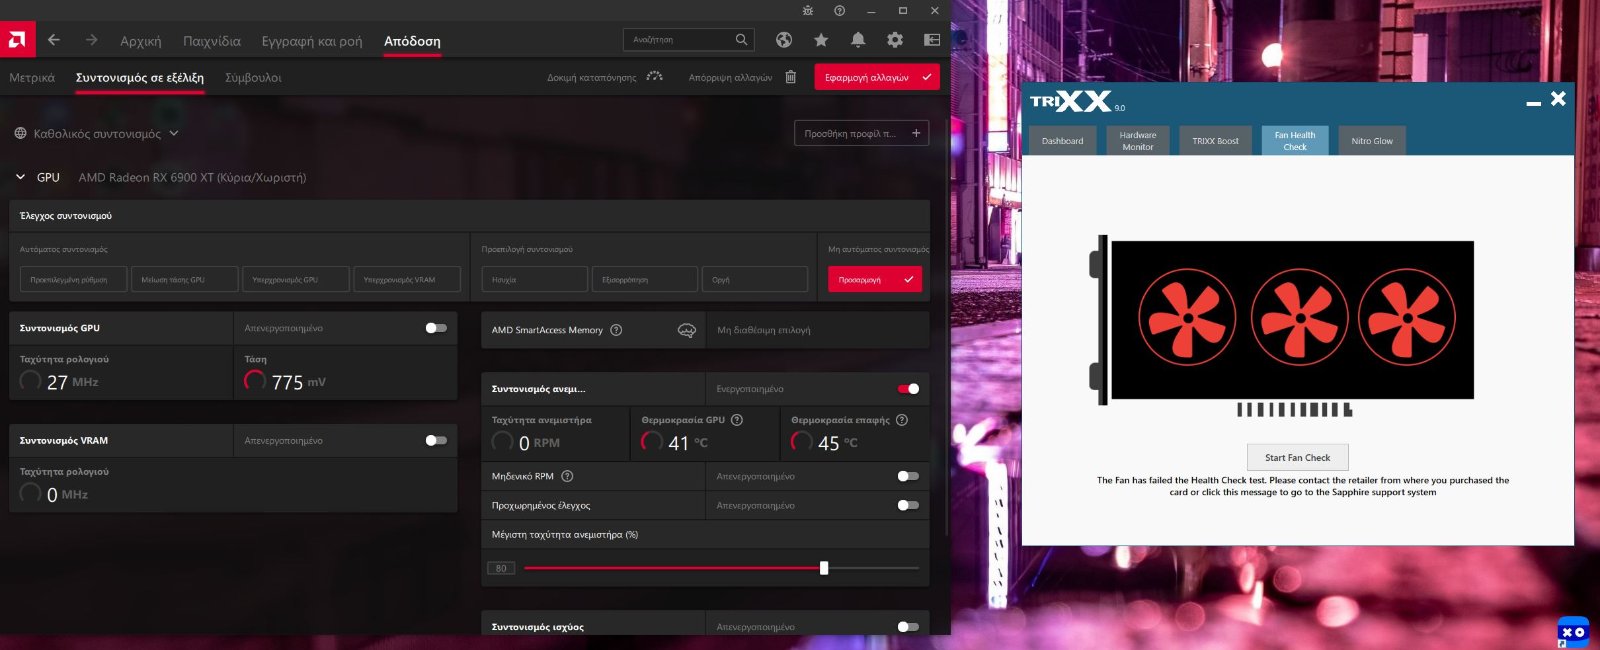Click the middle fan graphic in TRIXX

coord(1298,319)
